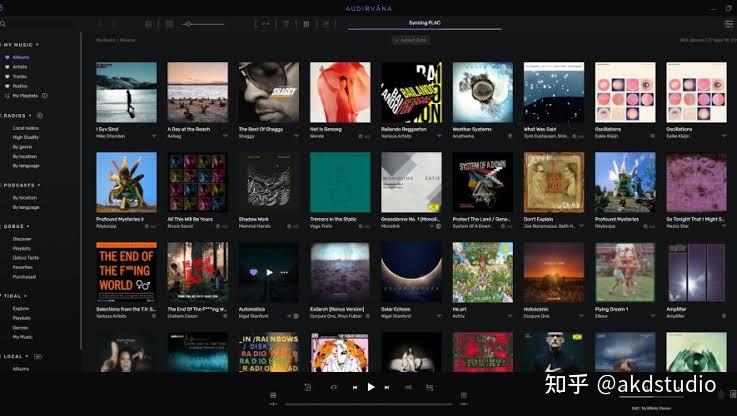Skip to previous track
This screenshot has height=416, width=737.
point(355,387)
